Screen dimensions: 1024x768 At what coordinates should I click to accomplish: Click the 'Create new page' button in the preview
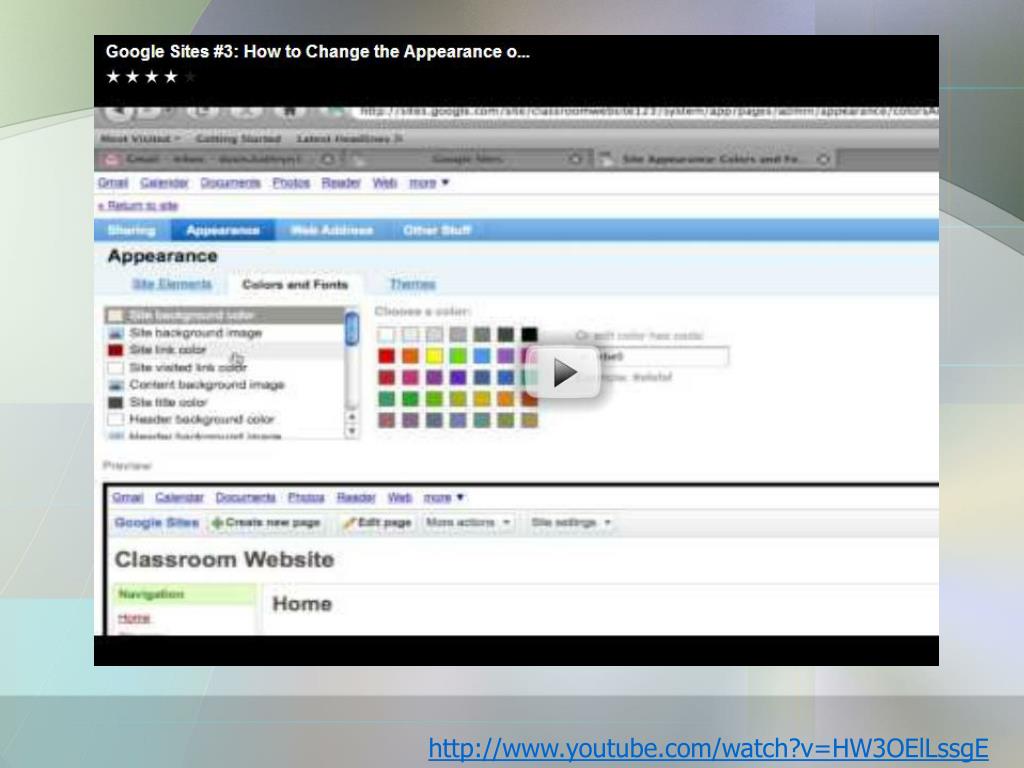click(x=266, y=522)
